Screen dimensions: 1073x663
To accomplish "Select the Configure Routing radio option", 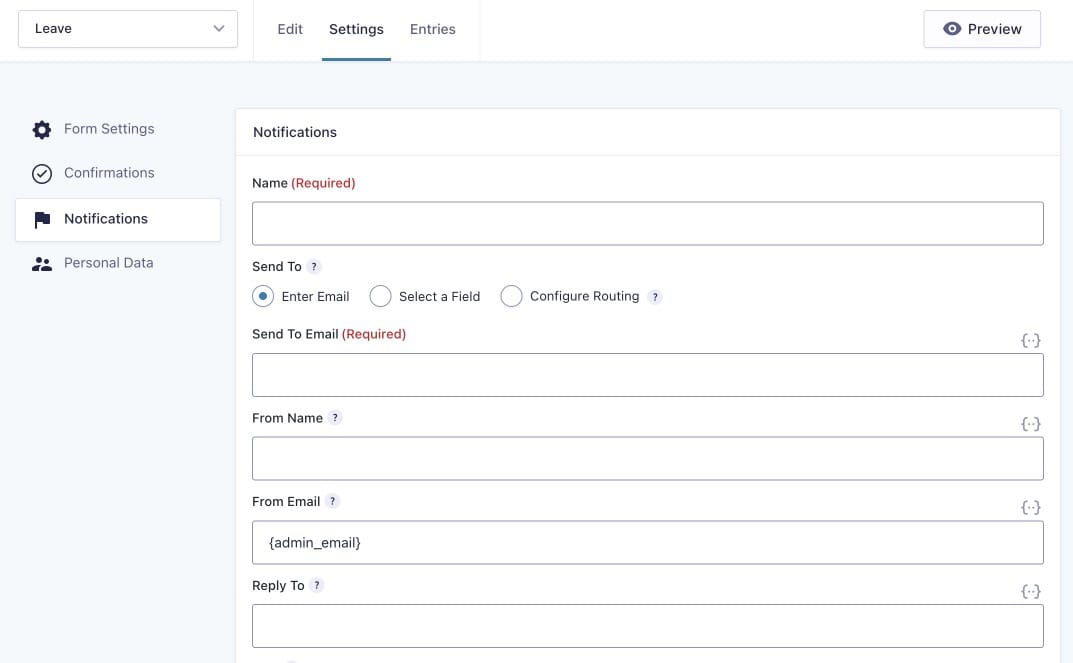I will coord(511,296).
